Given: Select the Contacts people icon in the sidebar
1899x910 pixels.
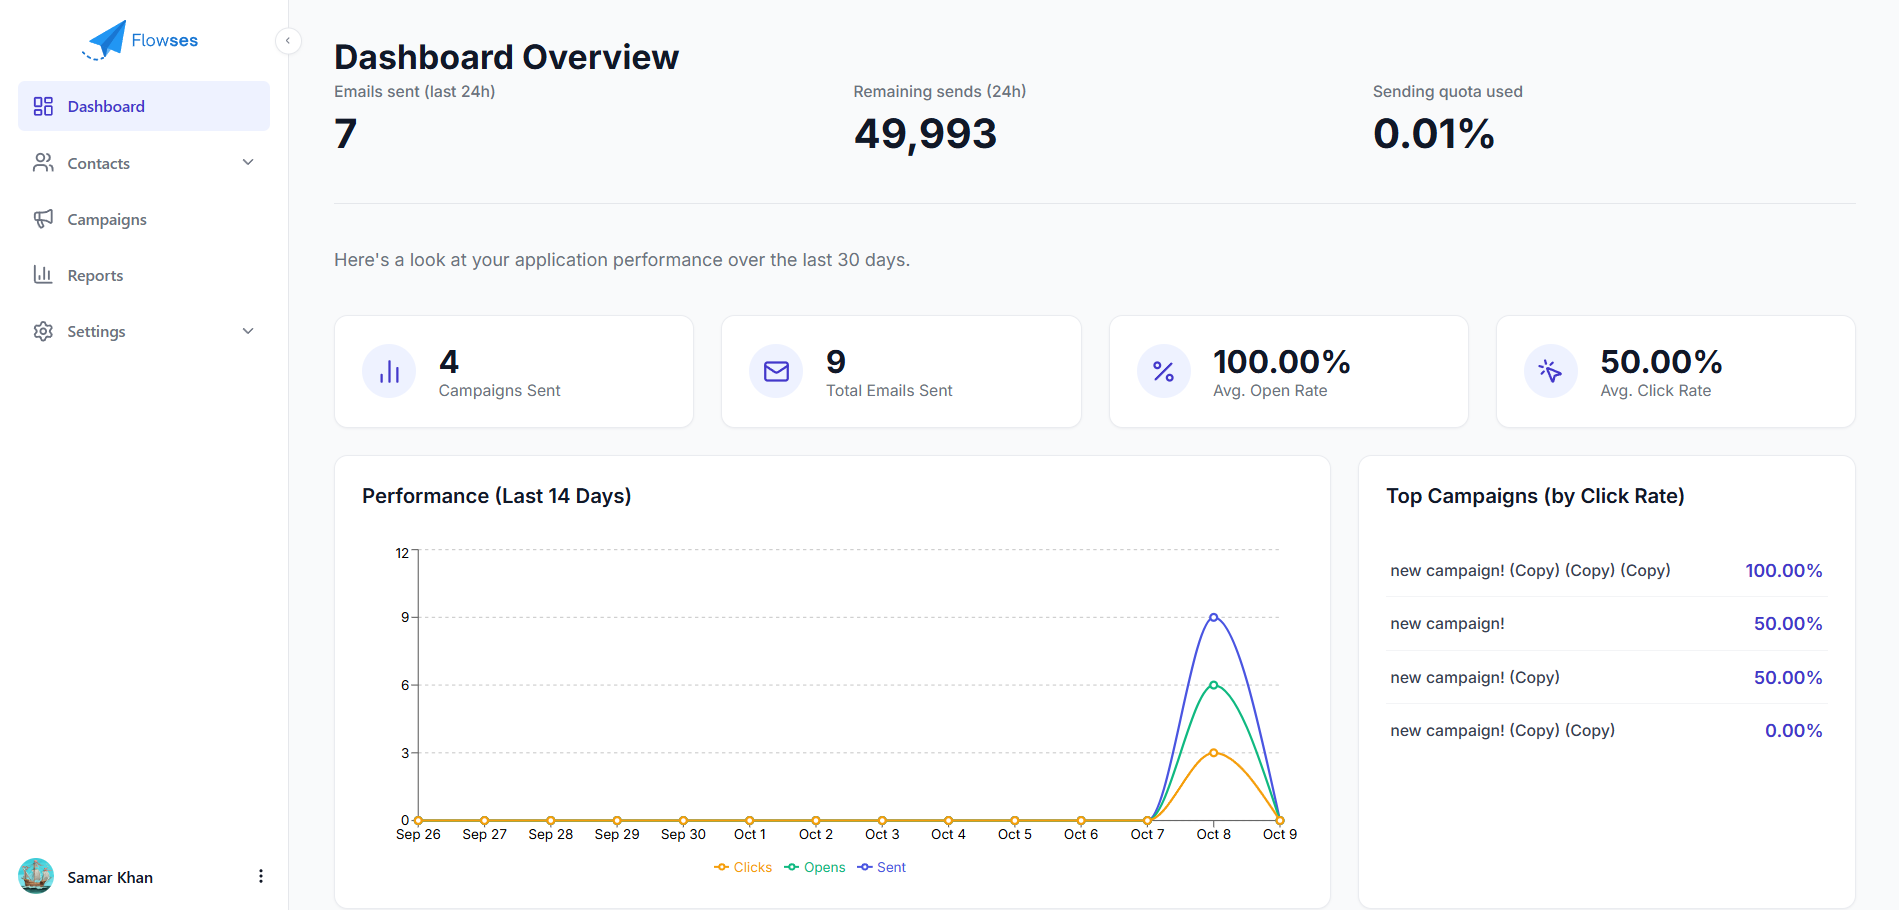Looking at the screenshot, I should [x=43, y=162].
